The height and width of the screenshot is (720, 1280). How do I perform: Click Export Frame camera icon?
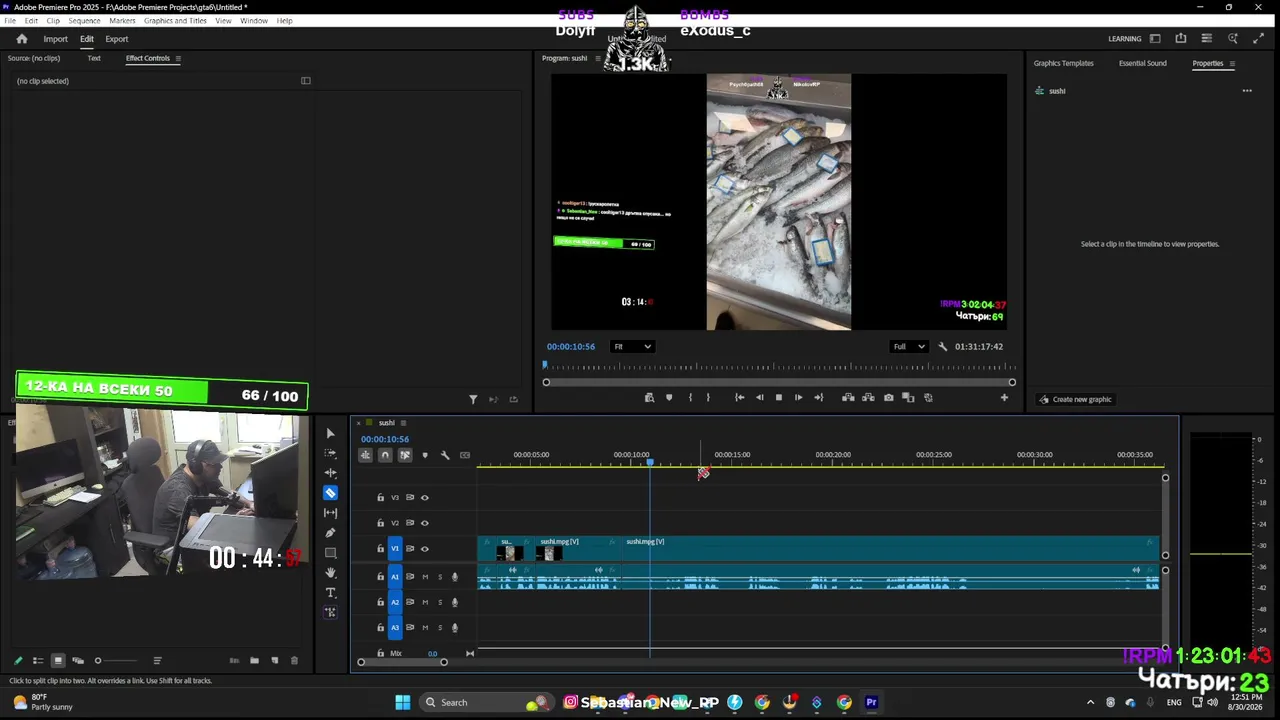888,398
